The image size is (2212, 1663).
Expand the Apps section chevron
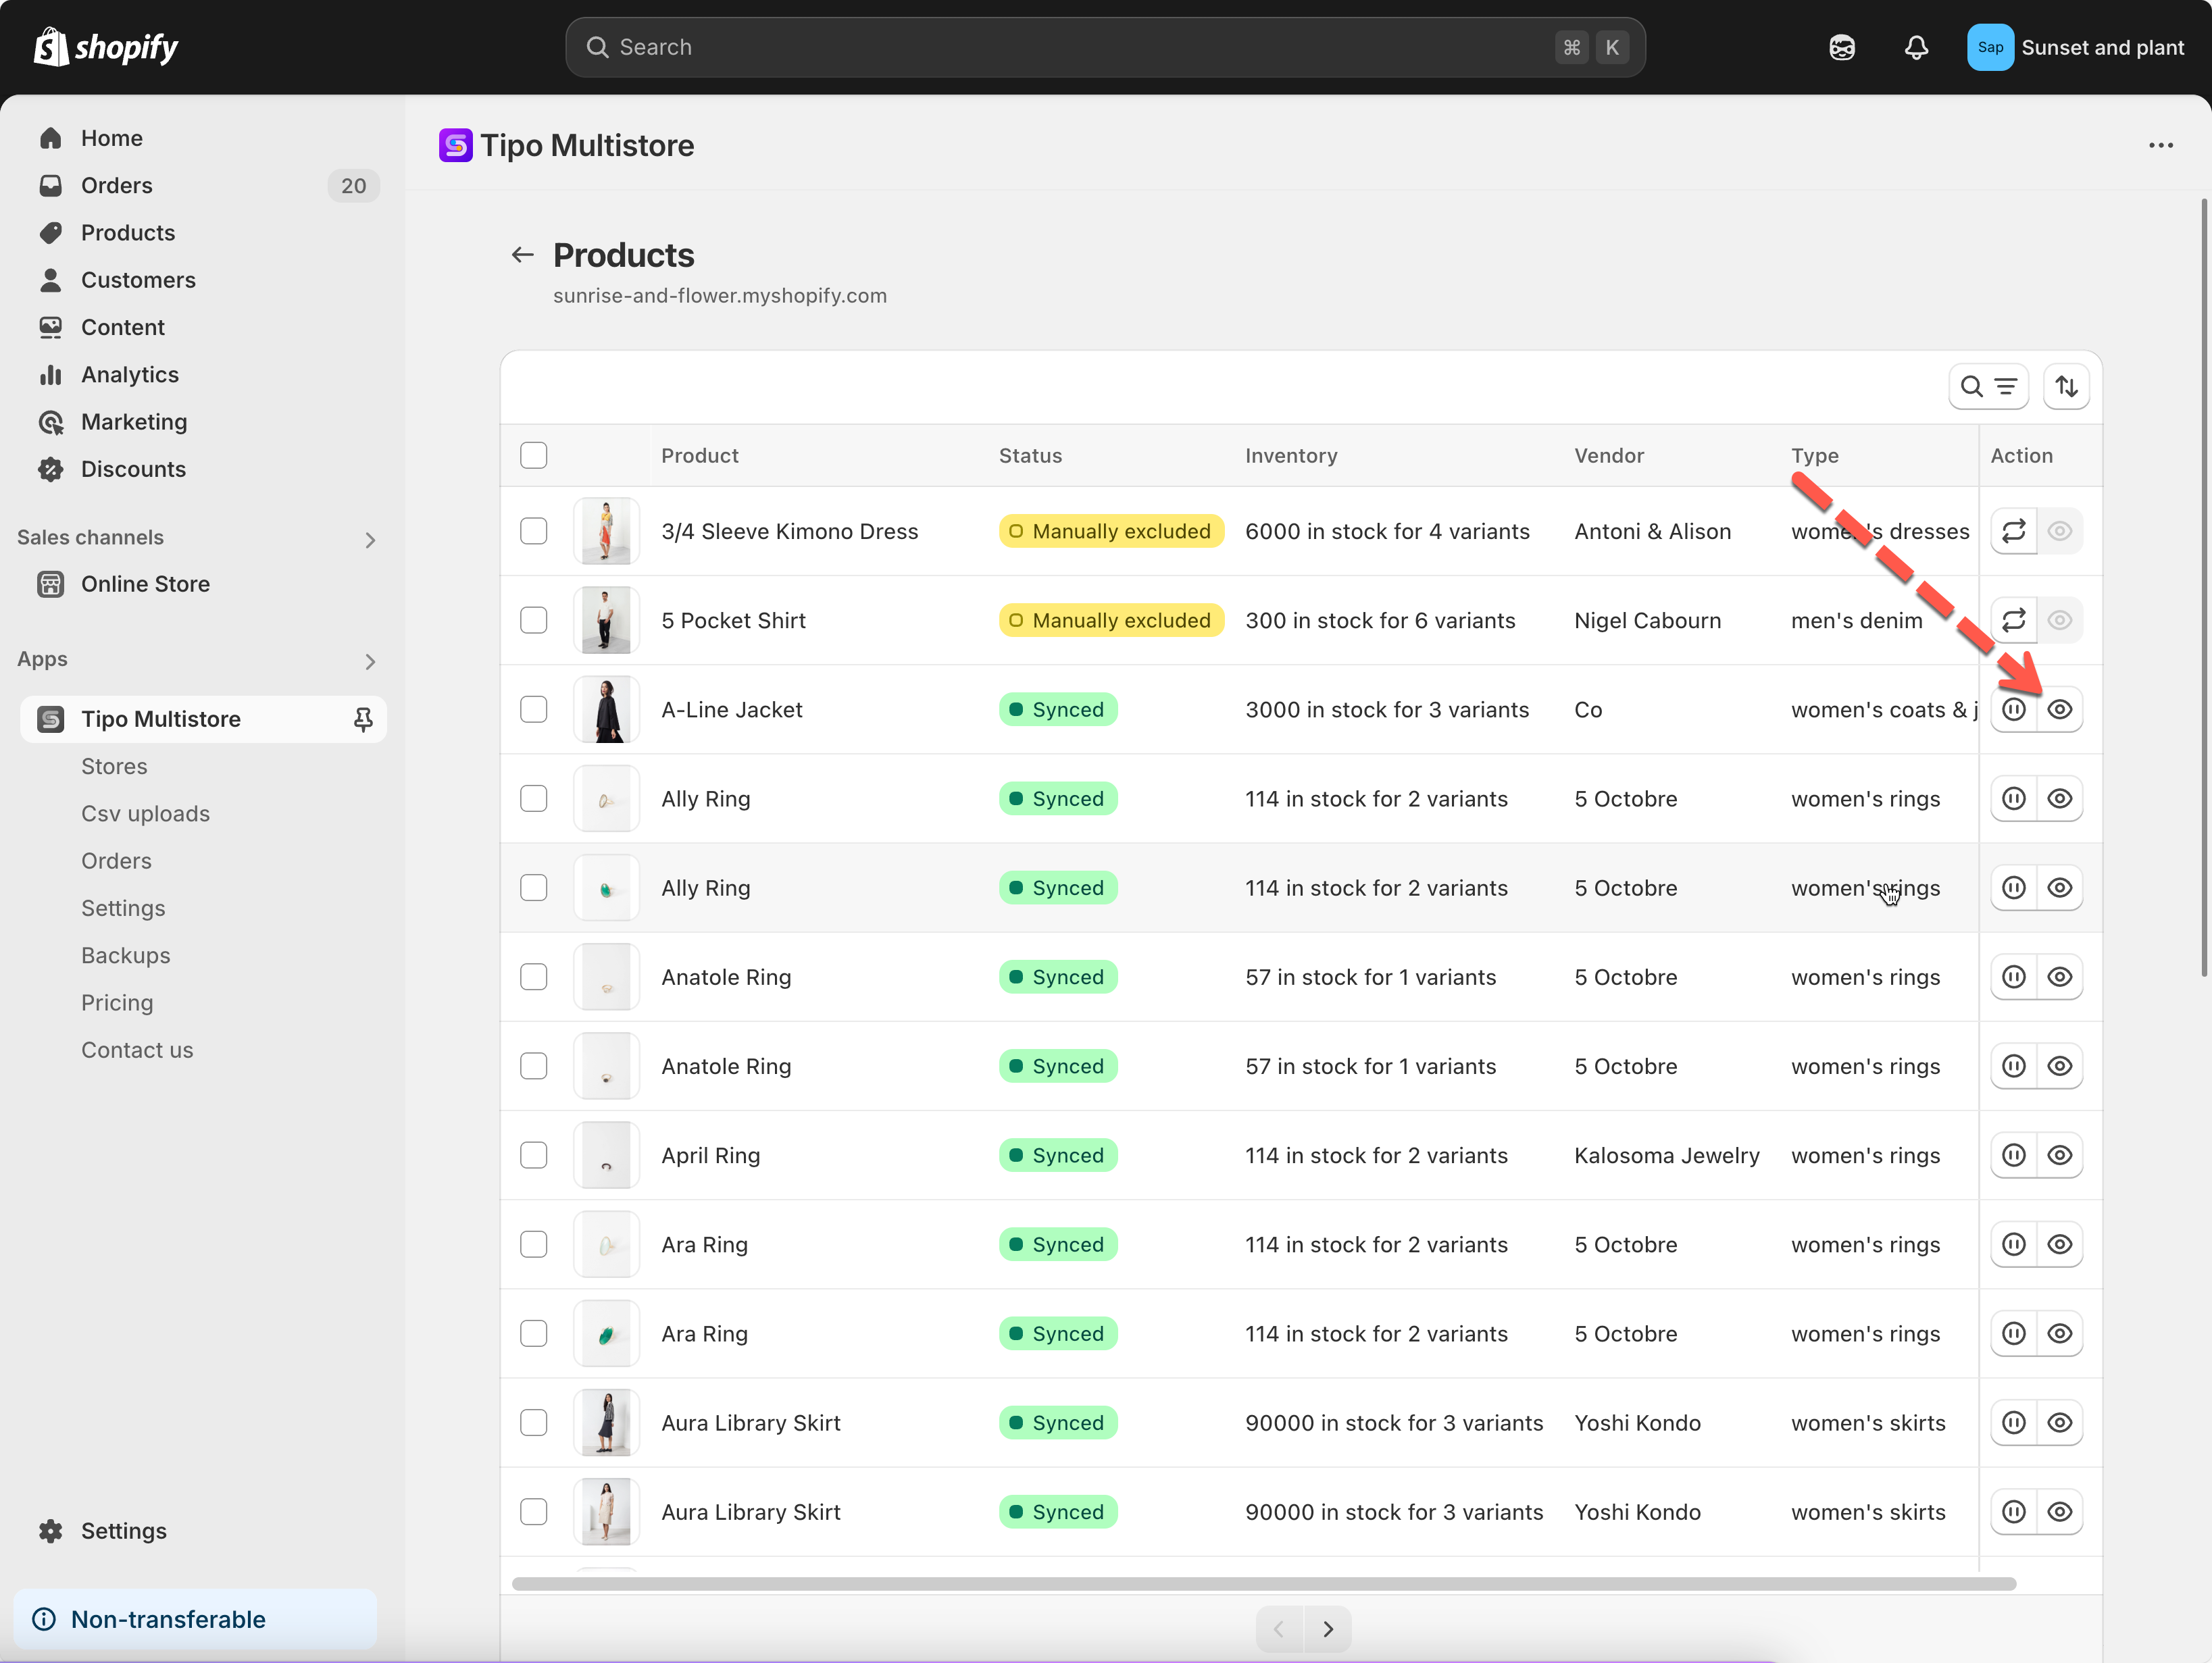point(370,661)
